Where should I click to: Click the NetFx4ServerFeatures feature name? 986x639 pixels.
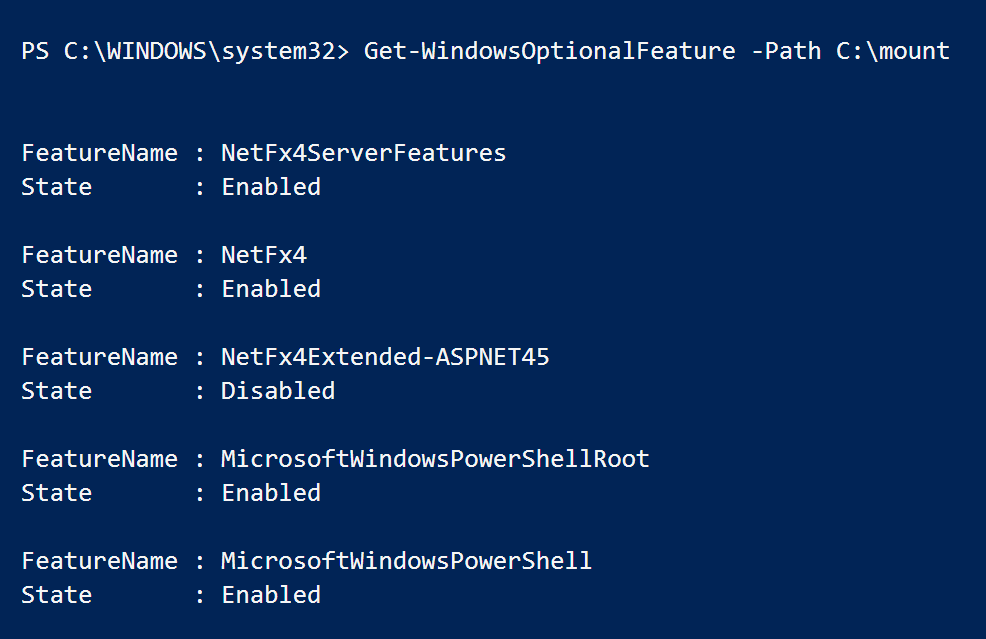pos(364,153)
